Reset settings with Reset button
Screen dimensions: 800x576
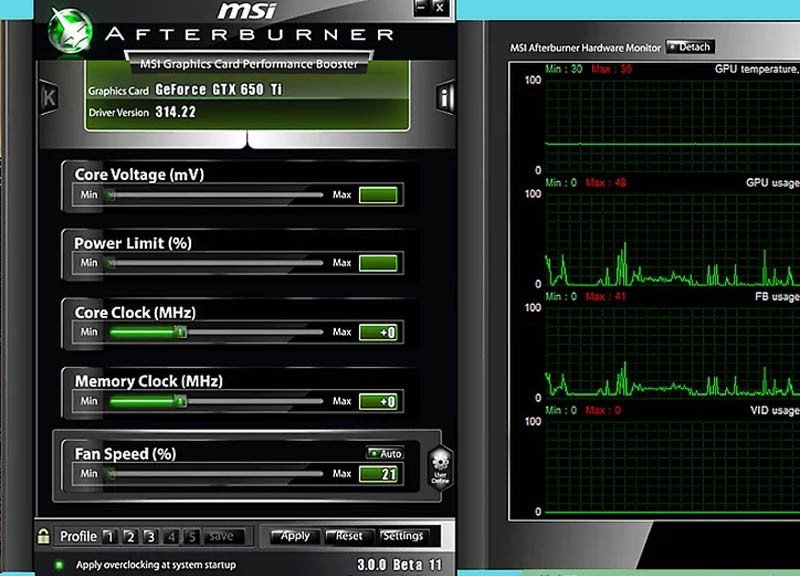pyautogui.click(x=349, y=536)
